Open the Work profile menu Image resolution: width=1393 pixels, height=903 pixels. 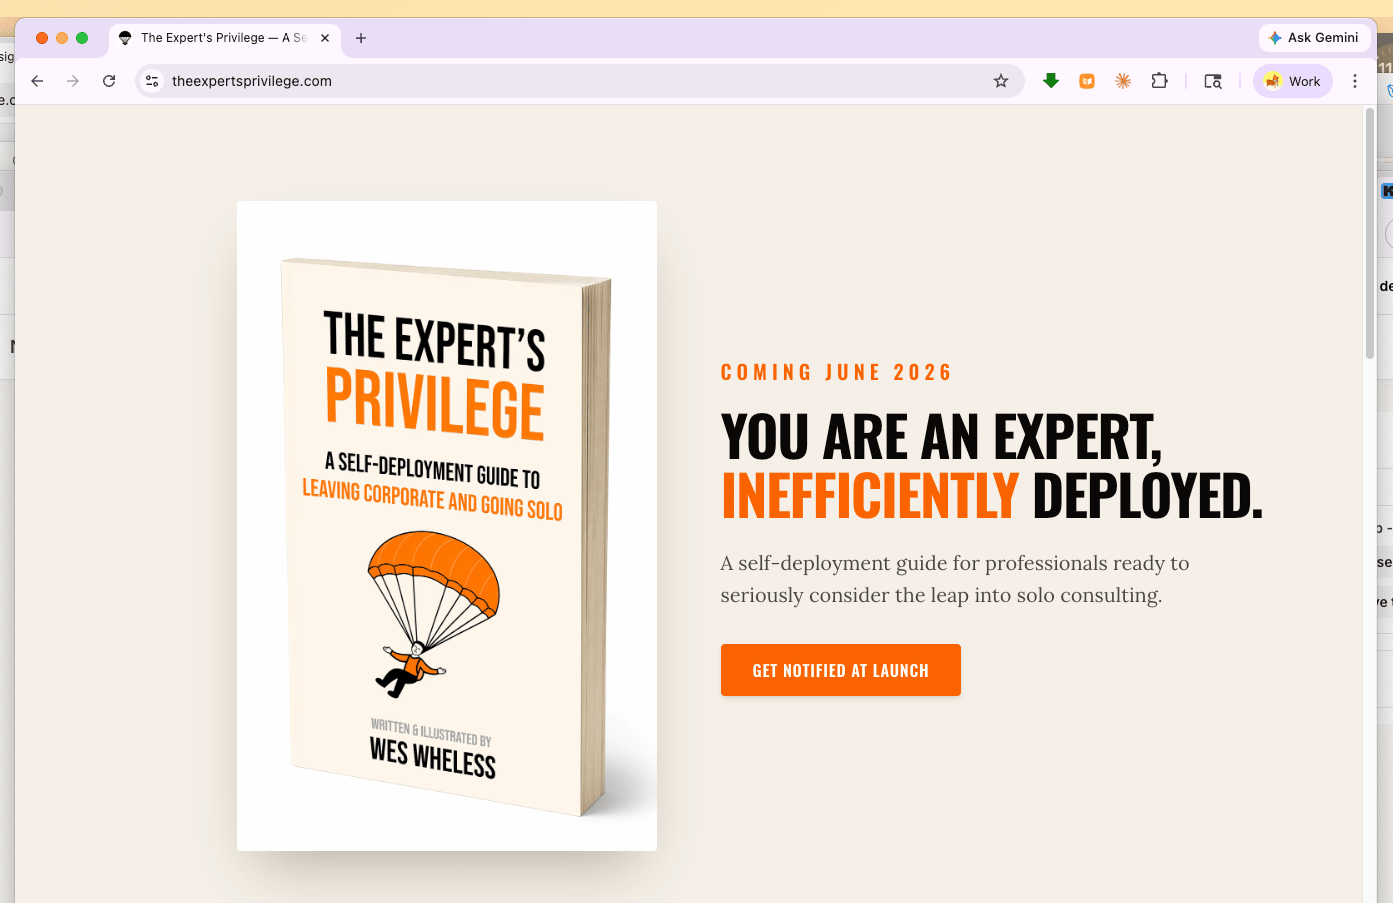point(1293,81)
